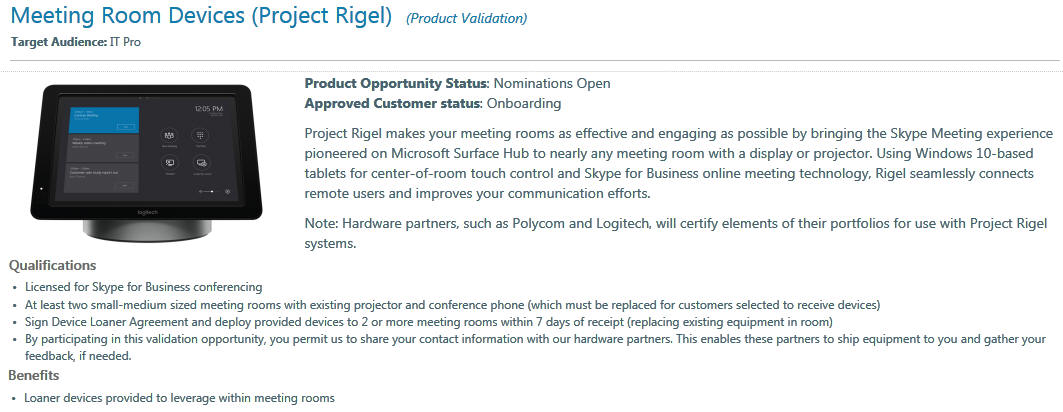The image size is (1063, 412).
Task: Click the dial pad icon on tablet screen
Action: [x=200, y=135]
